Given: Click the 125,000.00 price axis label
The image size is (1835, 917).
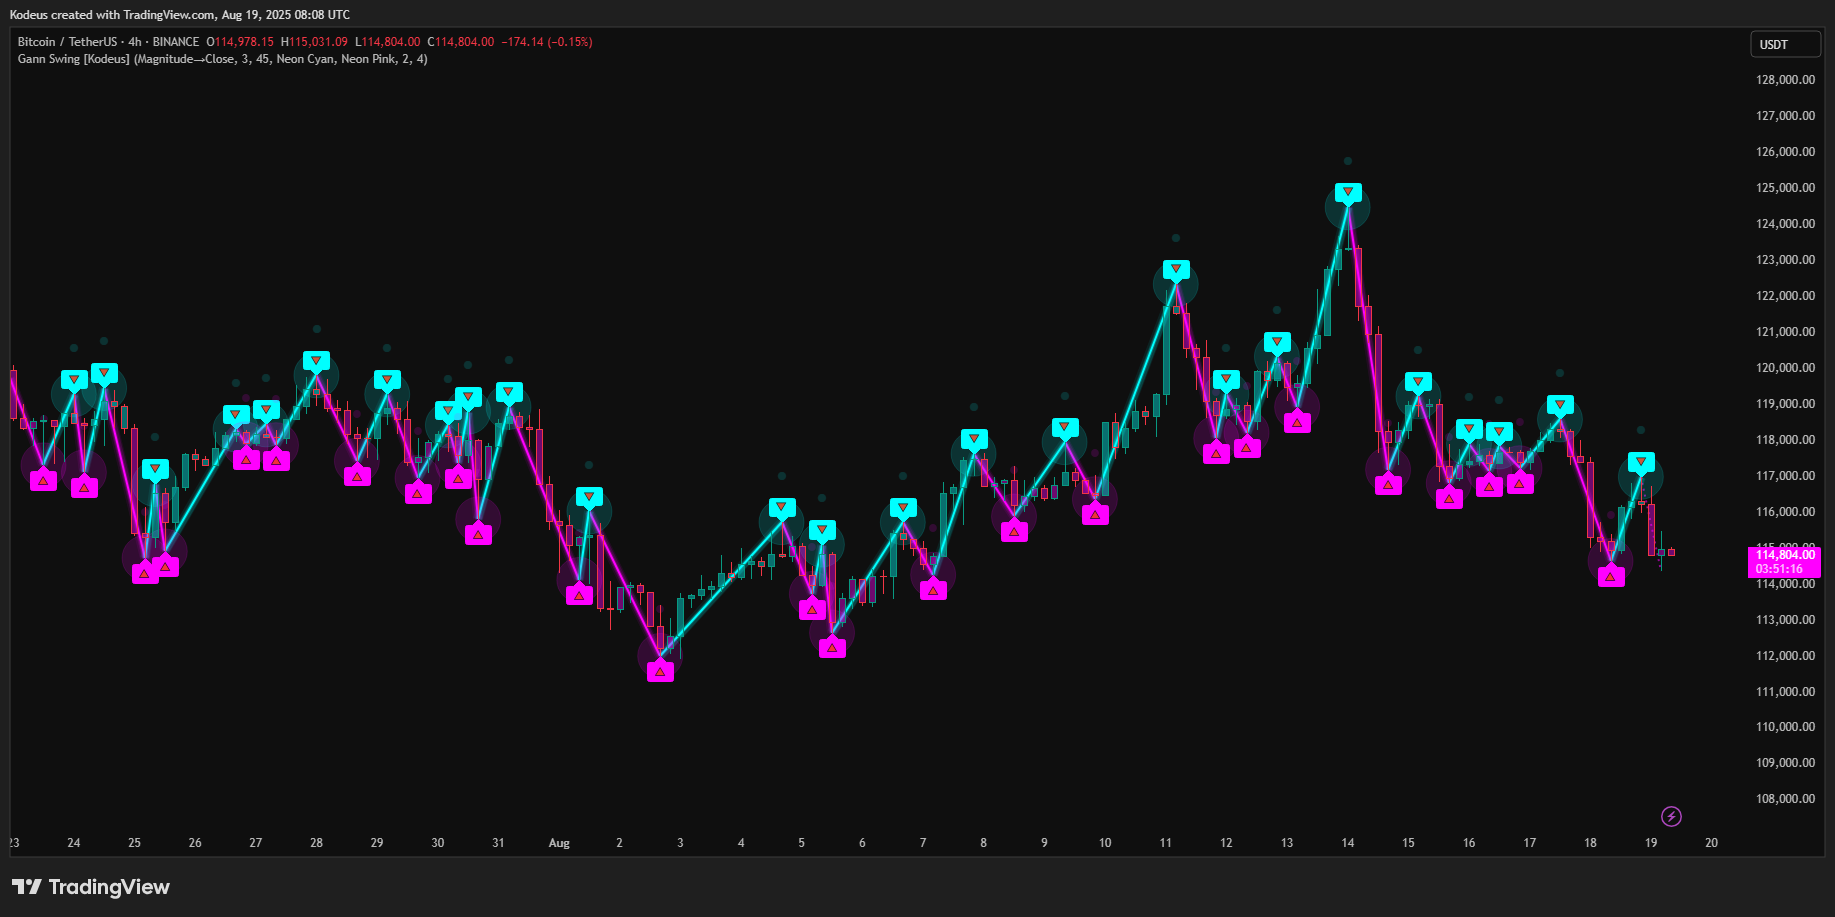Looking at the screenshot, I should [1786, 188].
